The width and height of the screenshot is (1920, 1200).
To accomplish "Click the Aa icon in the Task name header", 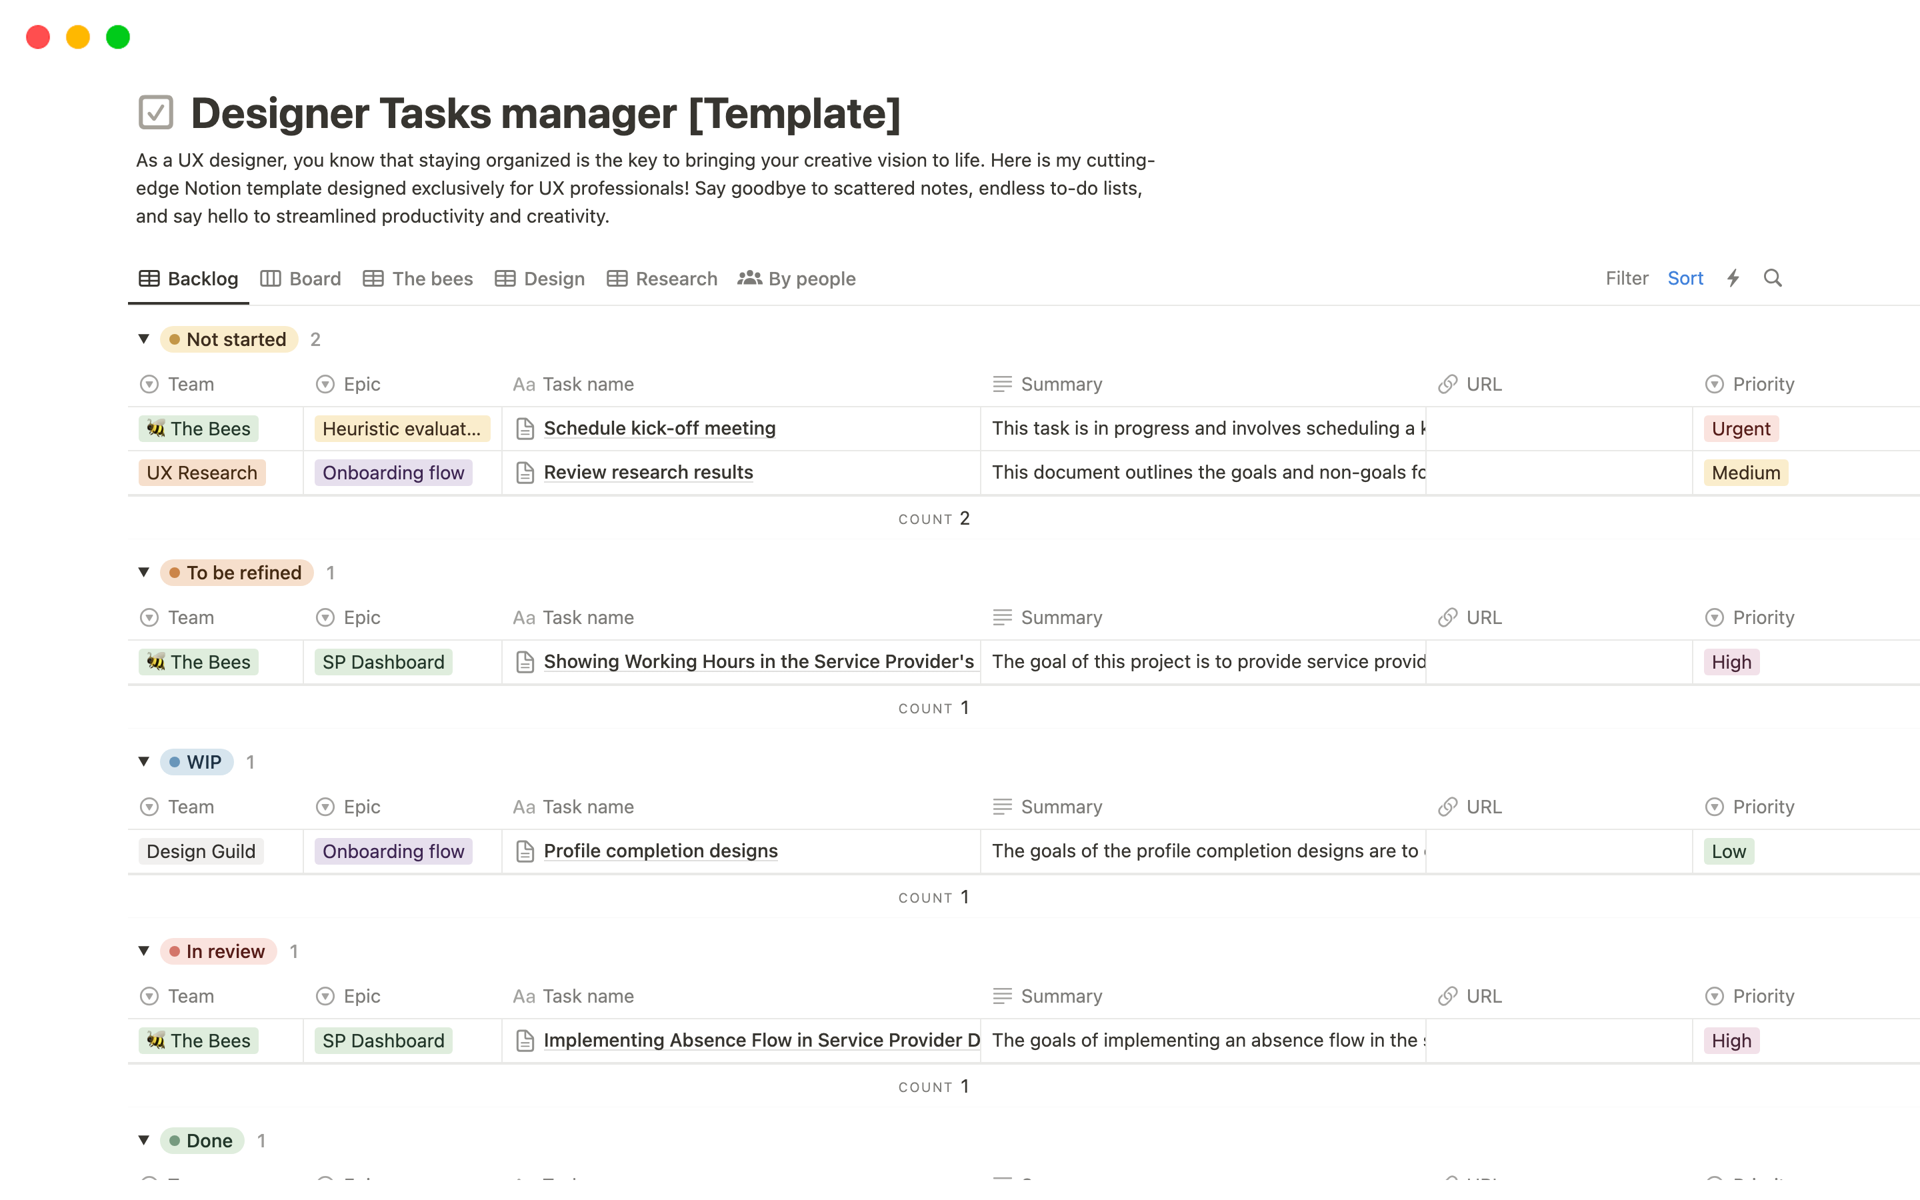I will 524,384.
